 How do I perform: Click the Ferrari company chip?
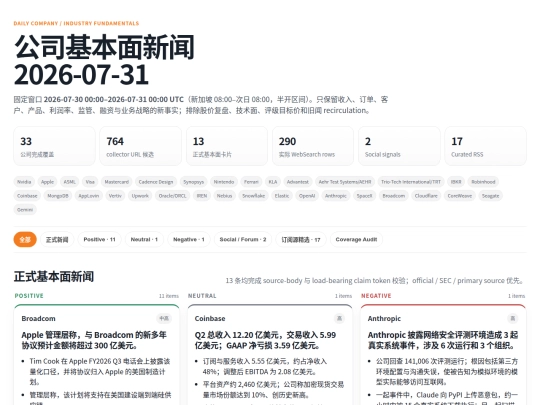(x=251, y=182)
